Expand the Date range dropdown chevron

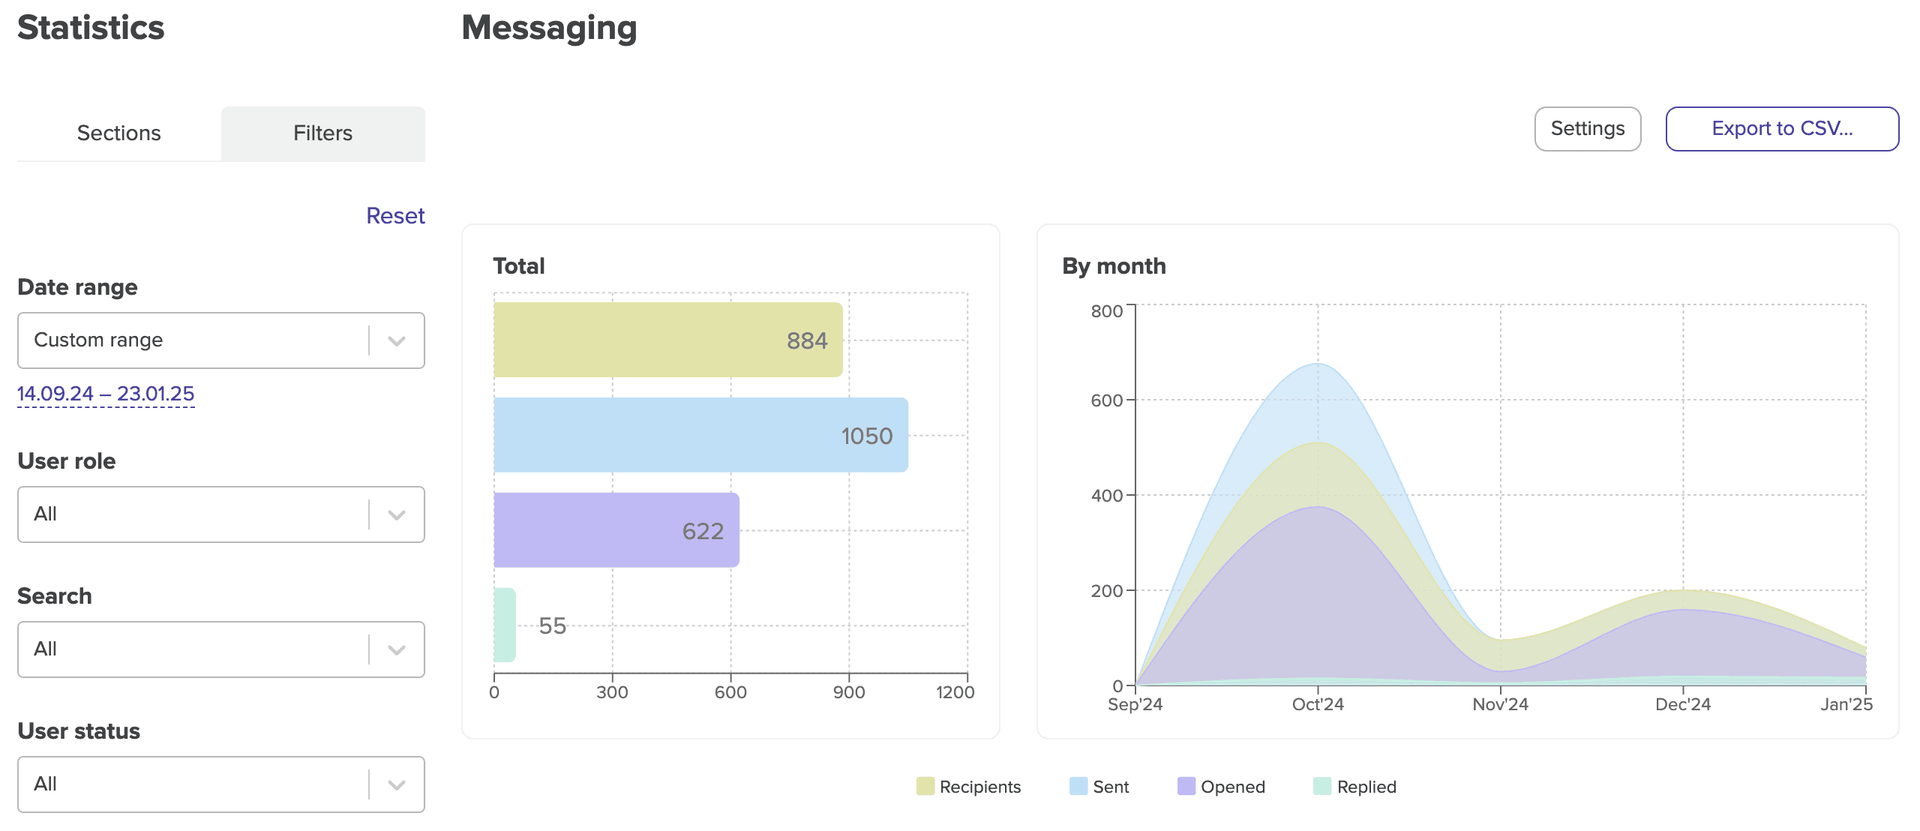(397, 341)
